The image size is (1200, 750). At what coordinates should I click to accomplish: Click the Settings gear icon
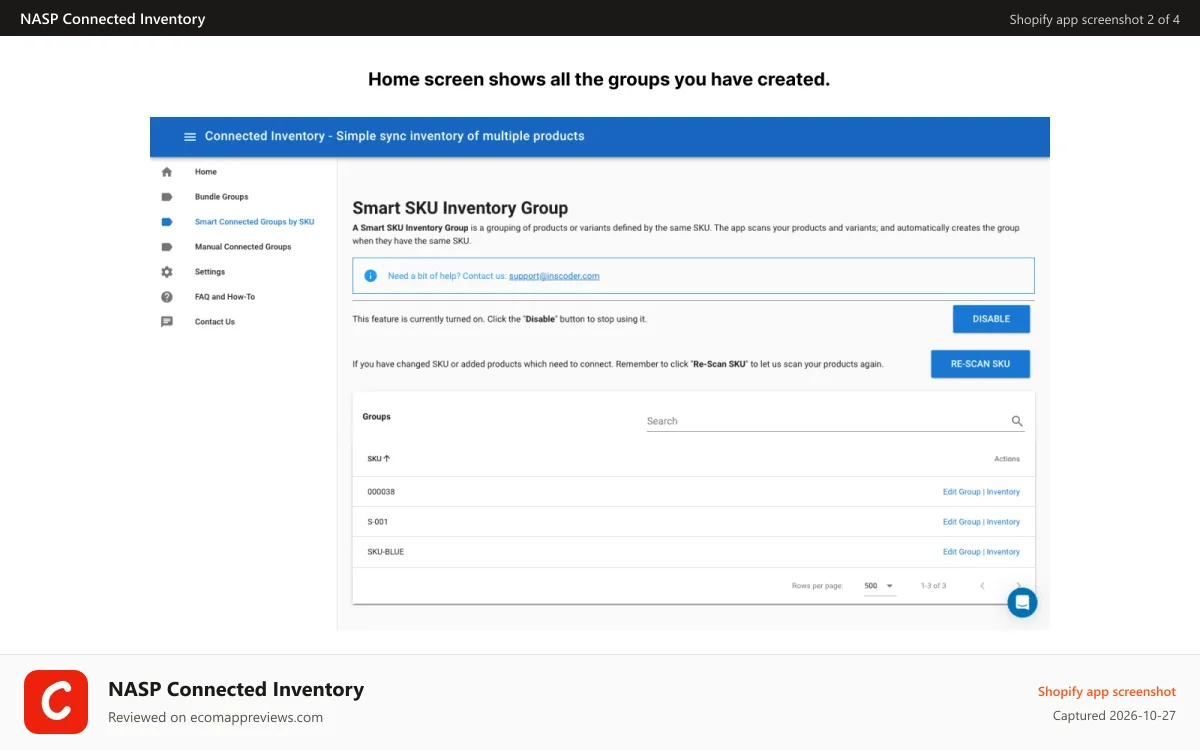click(x=167, y=272)
